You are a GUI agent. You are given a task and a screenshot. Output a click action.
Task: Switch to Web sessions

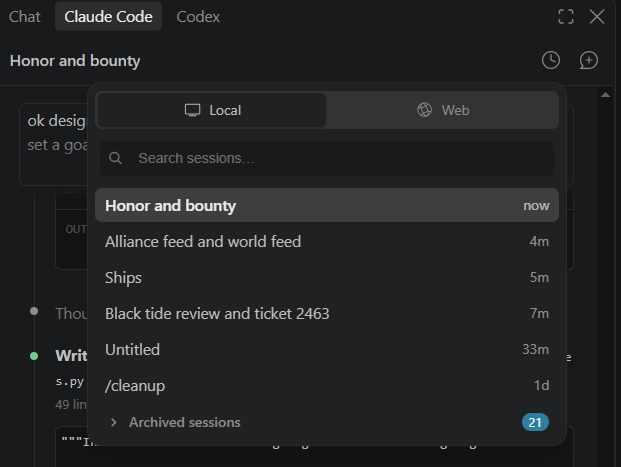tap(443, 110)
